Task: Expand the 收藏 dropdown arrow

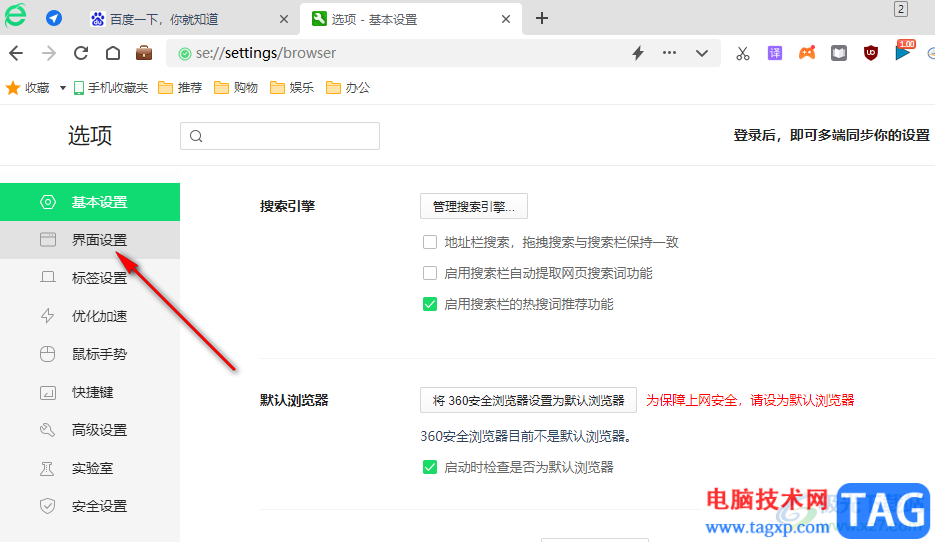Action: pos(63,88)
